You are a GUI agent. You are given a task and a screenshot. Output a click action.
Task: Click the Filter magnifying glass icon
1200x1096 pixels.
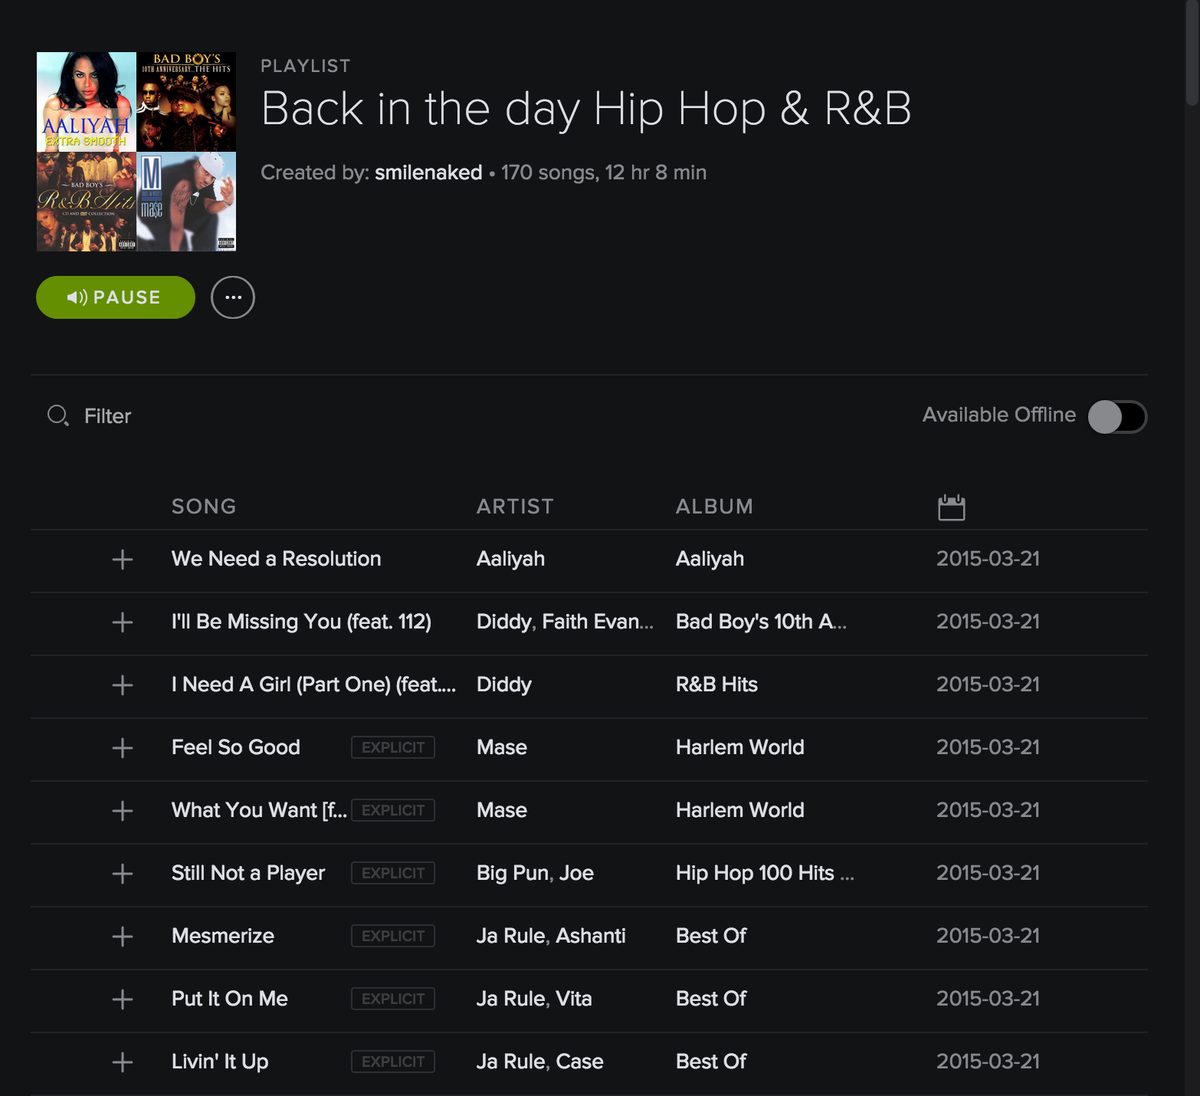(x=56, y=415)
